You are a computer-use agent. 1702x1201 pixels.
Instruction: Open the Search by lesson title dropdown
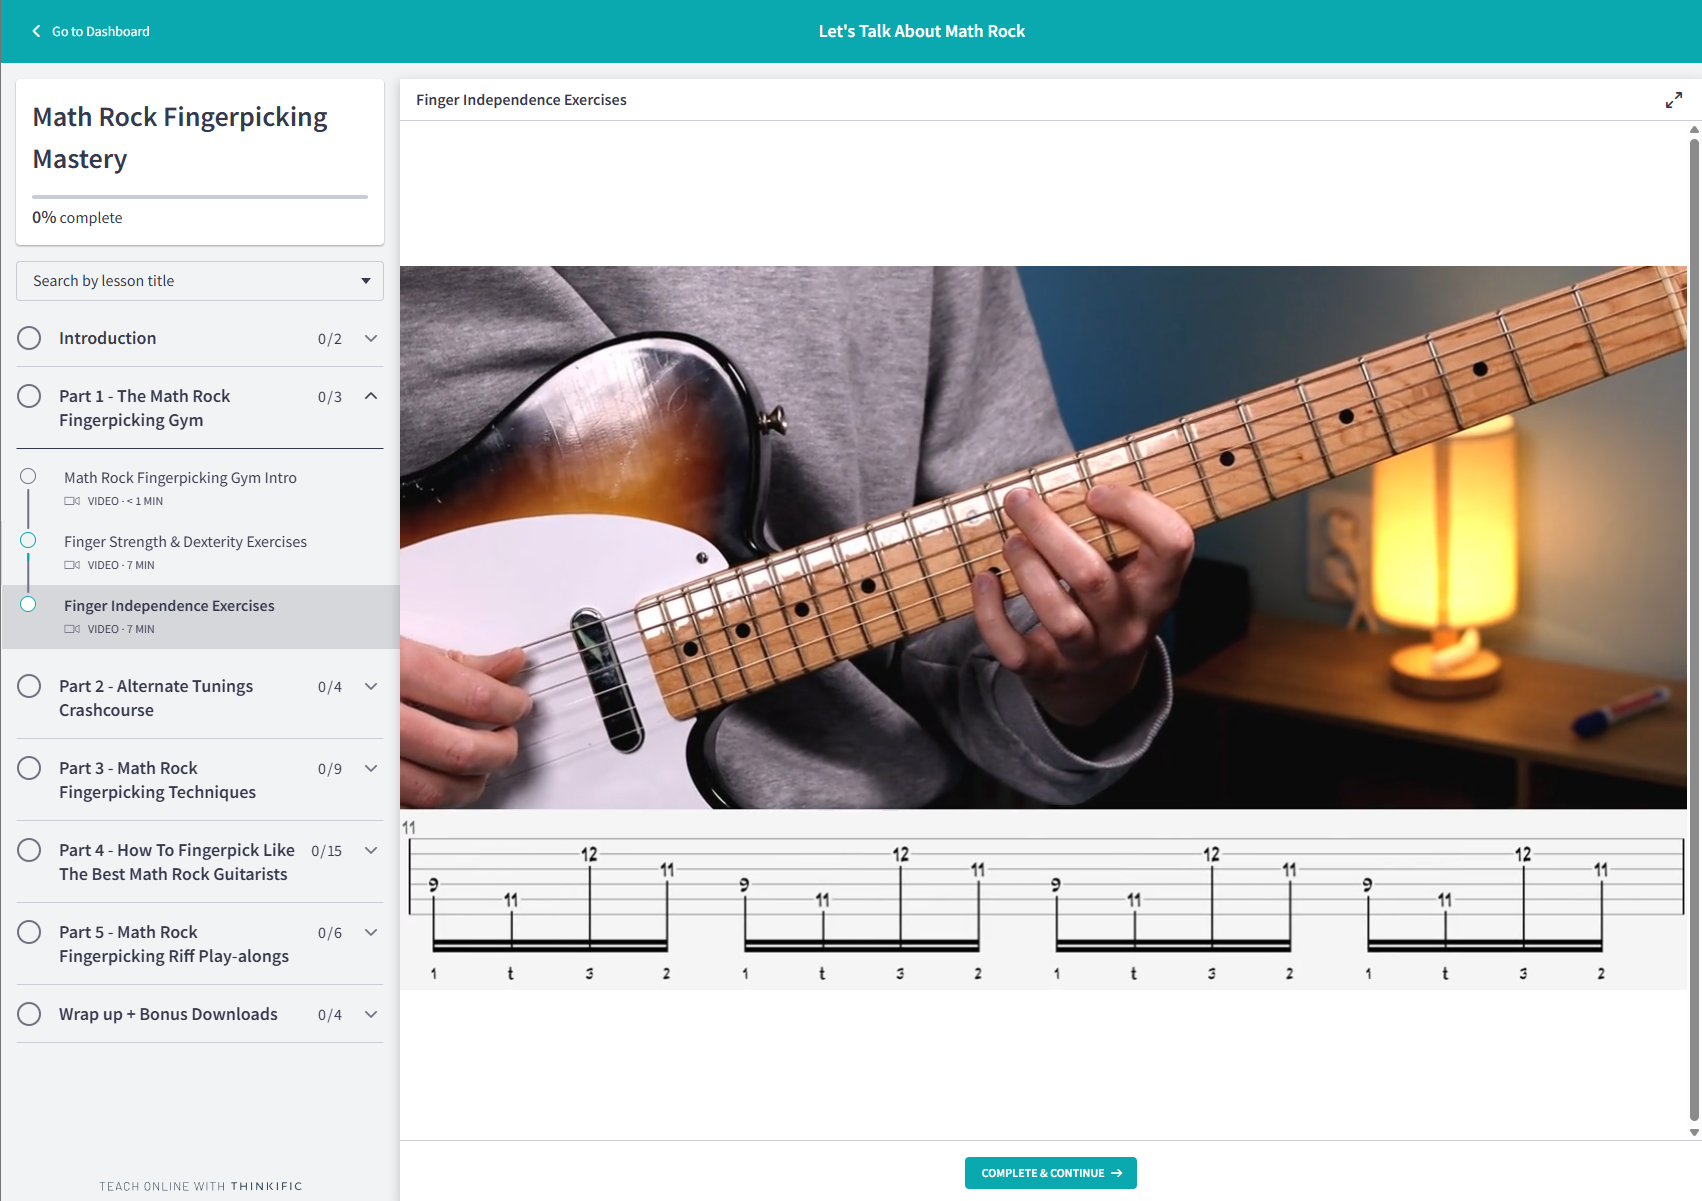click(200, 281)
